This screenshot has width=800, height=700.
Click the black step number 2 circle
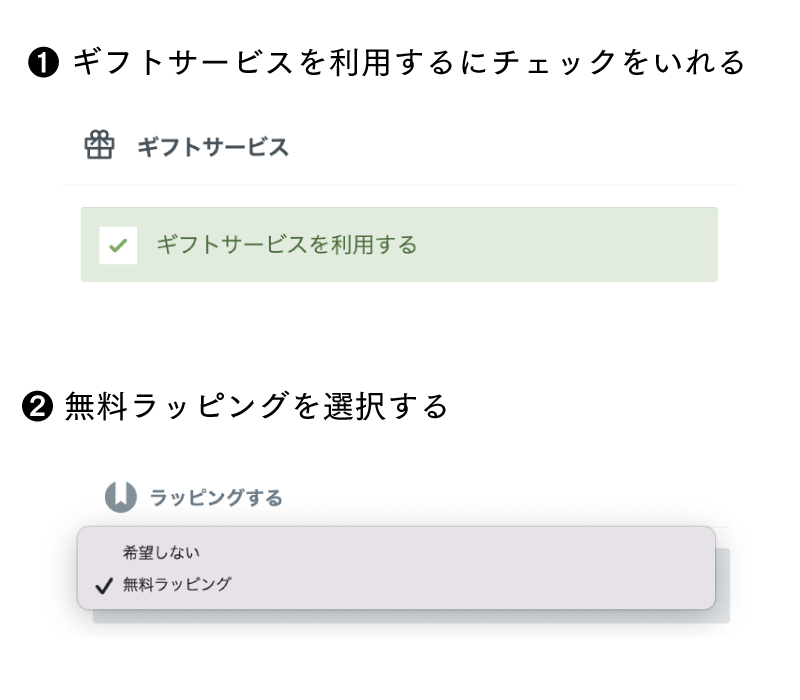[x=37, y=407]
